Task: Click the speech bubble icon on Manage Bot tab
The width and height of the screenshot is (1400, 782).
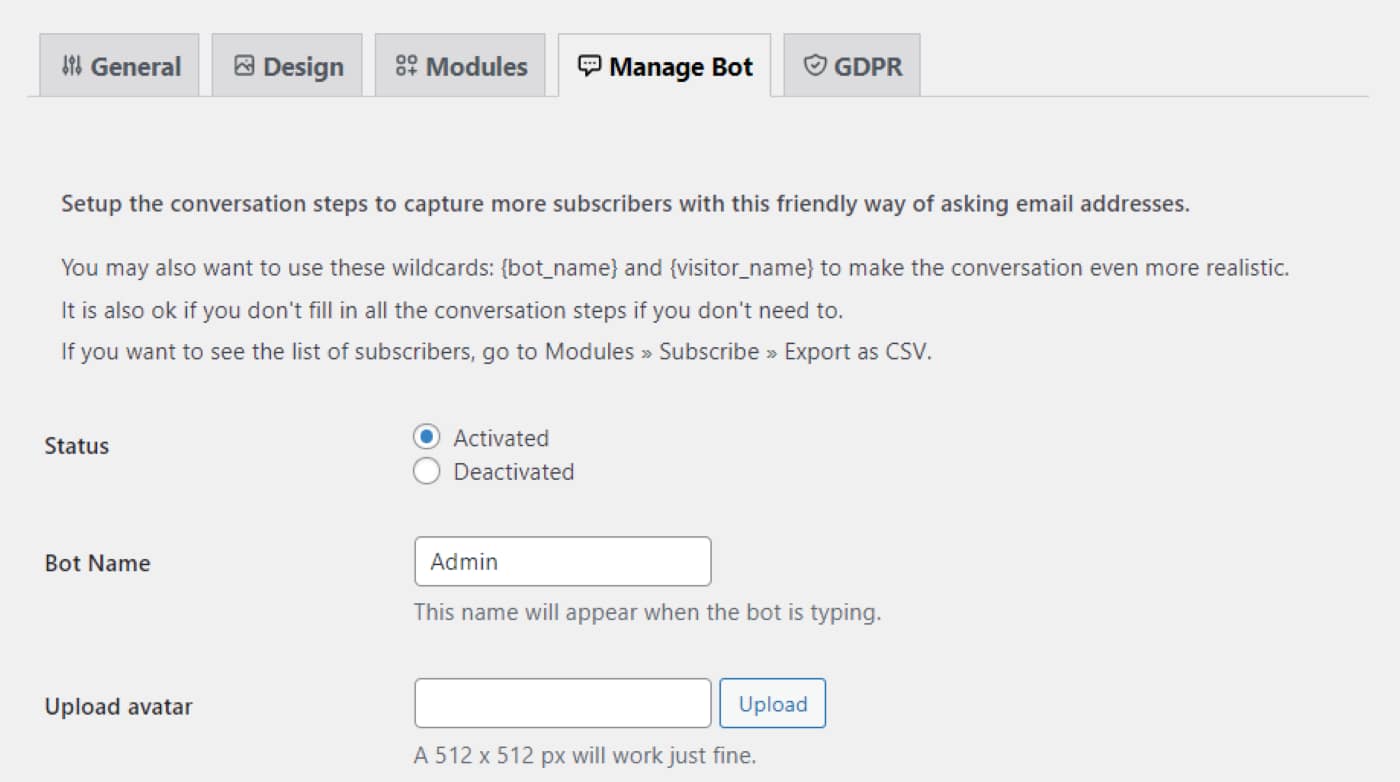Action: coord(590,65)
